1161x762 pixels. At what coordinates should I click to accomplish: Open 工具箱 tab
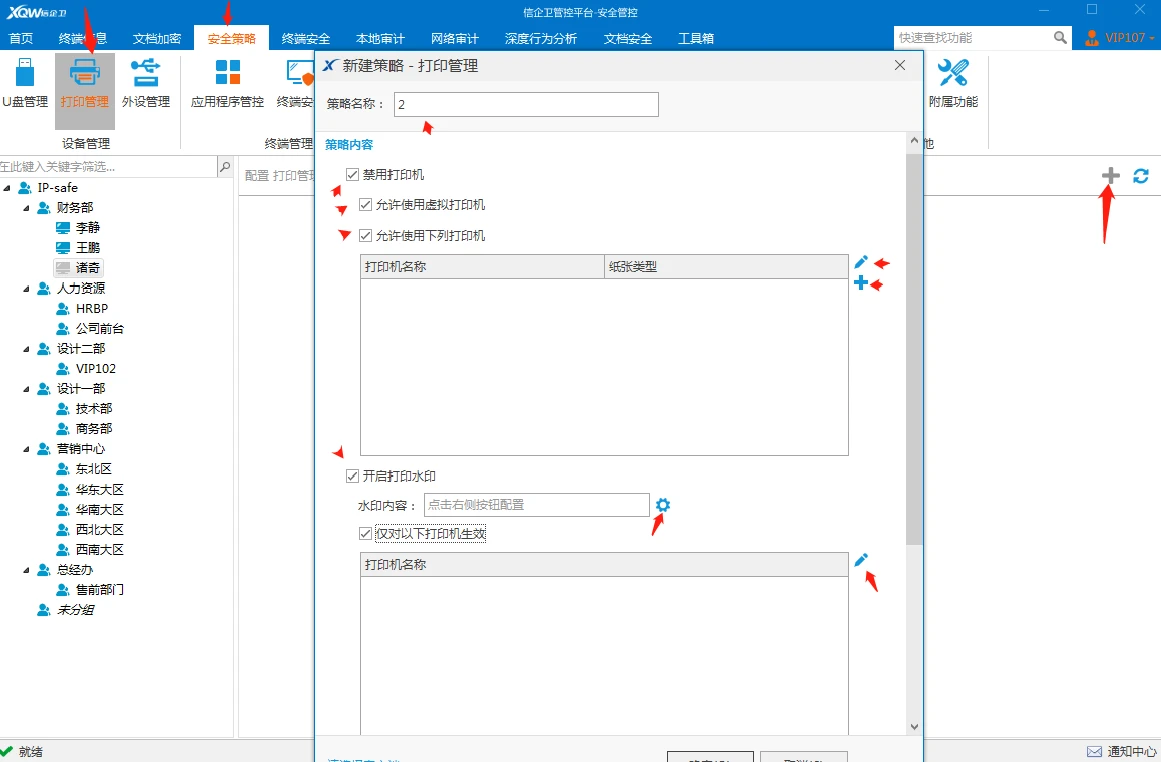(696, 39)
